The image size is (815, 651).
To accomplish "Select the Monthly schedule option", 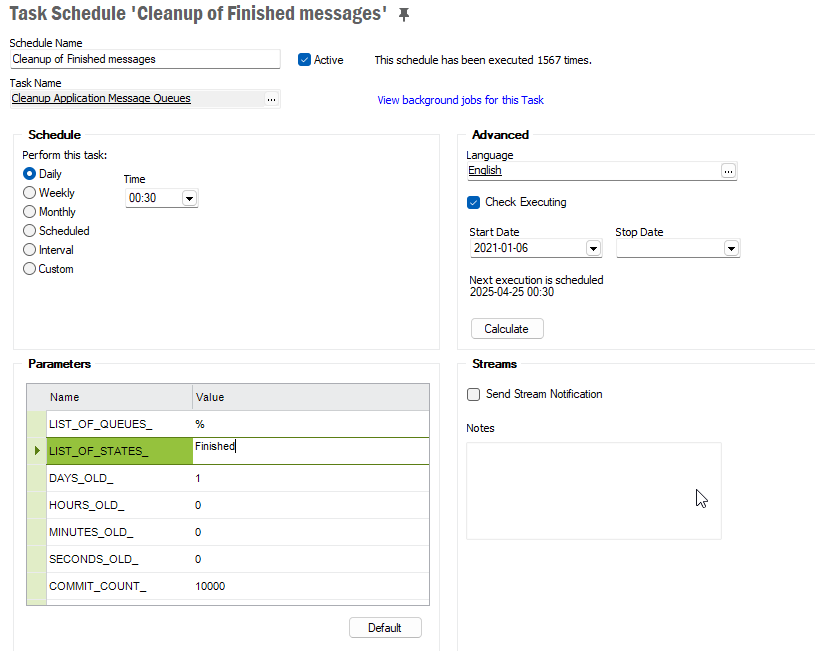I will click(30, 212).
